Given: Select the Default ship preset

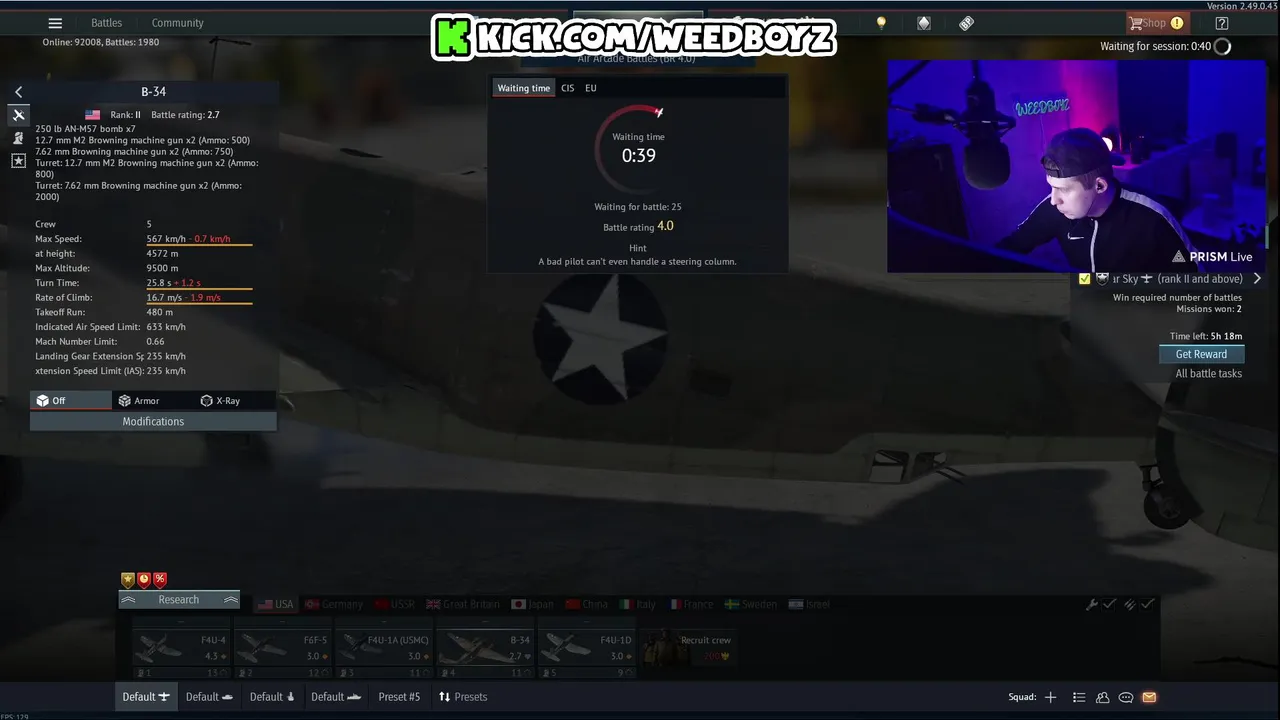Looking at the screenshot, I should point(336,697).
